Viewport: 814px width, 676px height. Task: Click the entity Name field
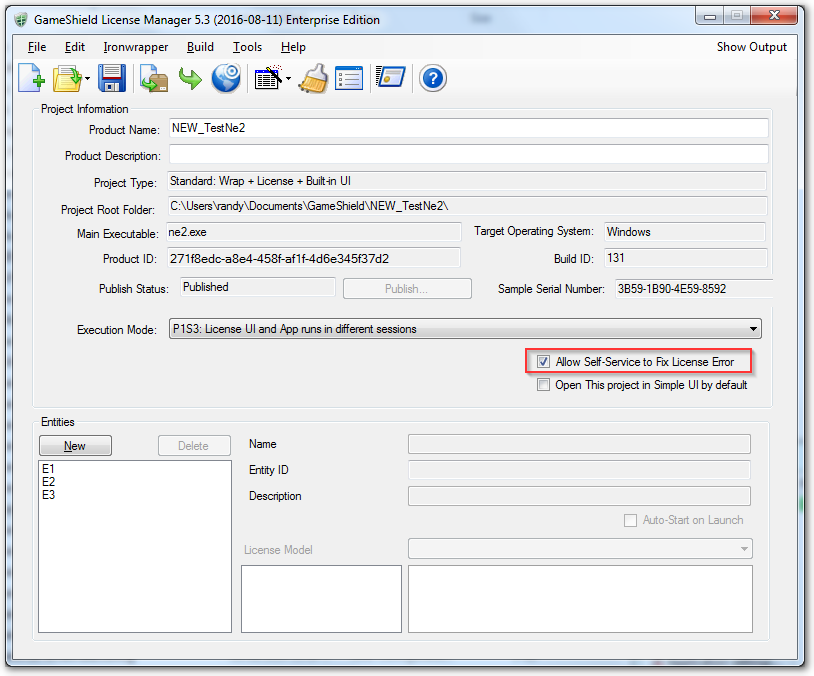click(x=579, y=444)
